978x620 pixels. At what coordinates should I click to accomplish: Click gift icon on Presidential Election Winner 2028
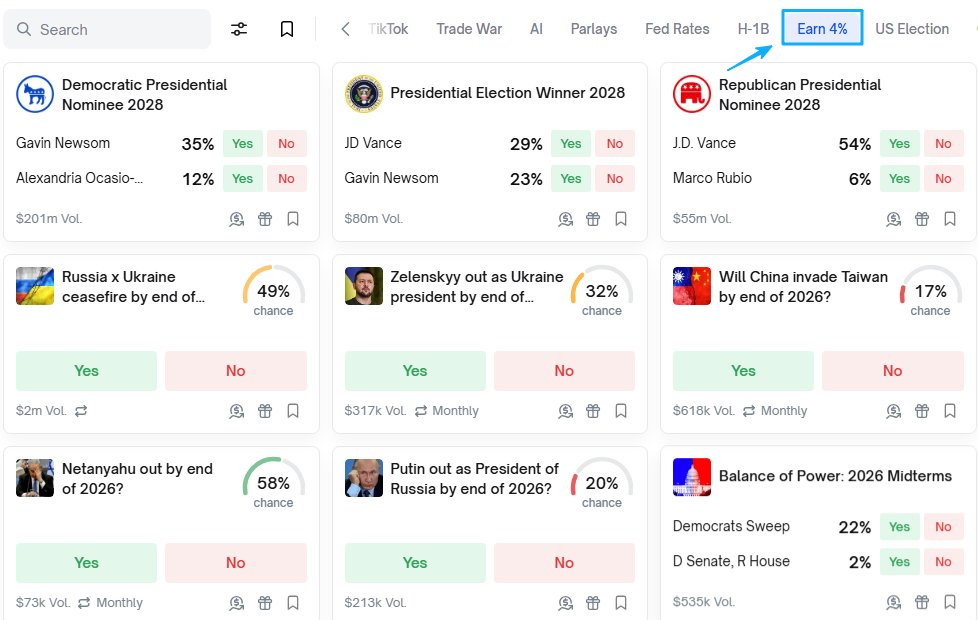(x=593, y=219)
